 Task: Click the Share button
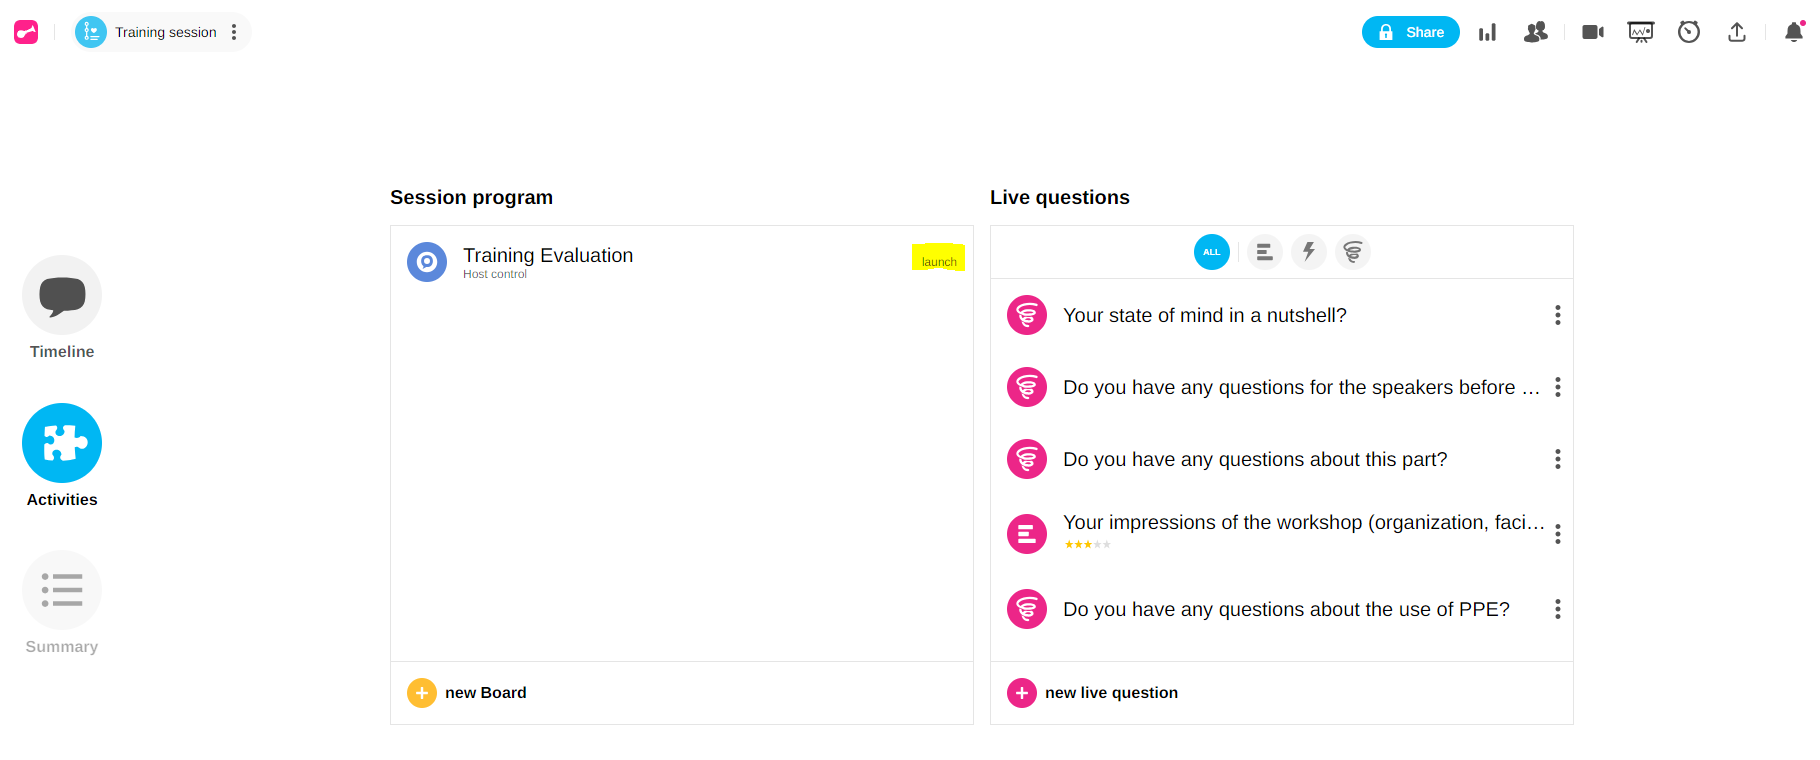click(1410, 32)
